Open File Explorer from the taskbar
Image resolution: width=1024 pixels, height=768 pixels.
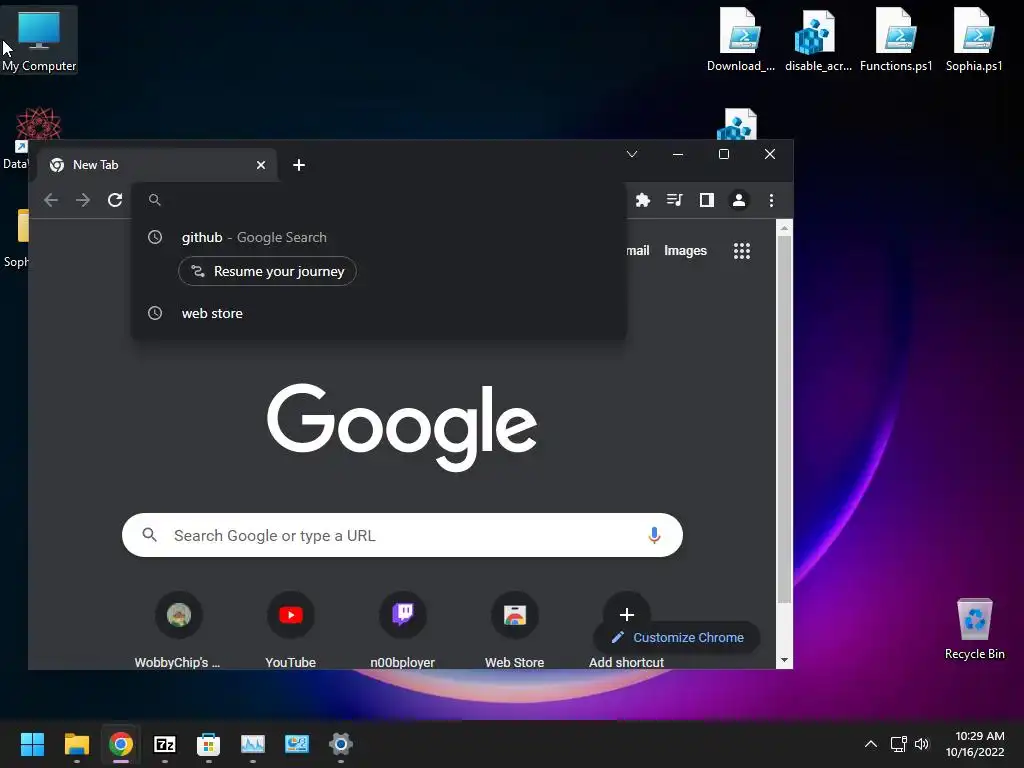coord(76,744)
